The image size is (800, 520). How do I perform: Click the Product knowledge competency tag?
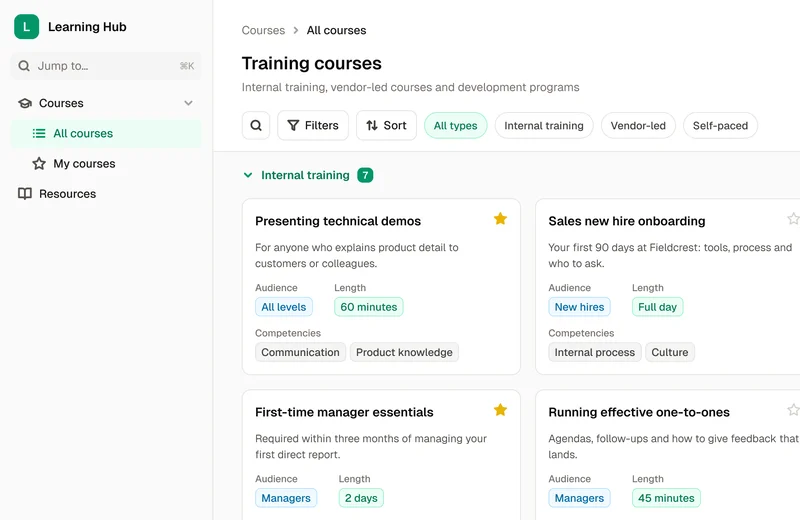[x=404, y=352]
